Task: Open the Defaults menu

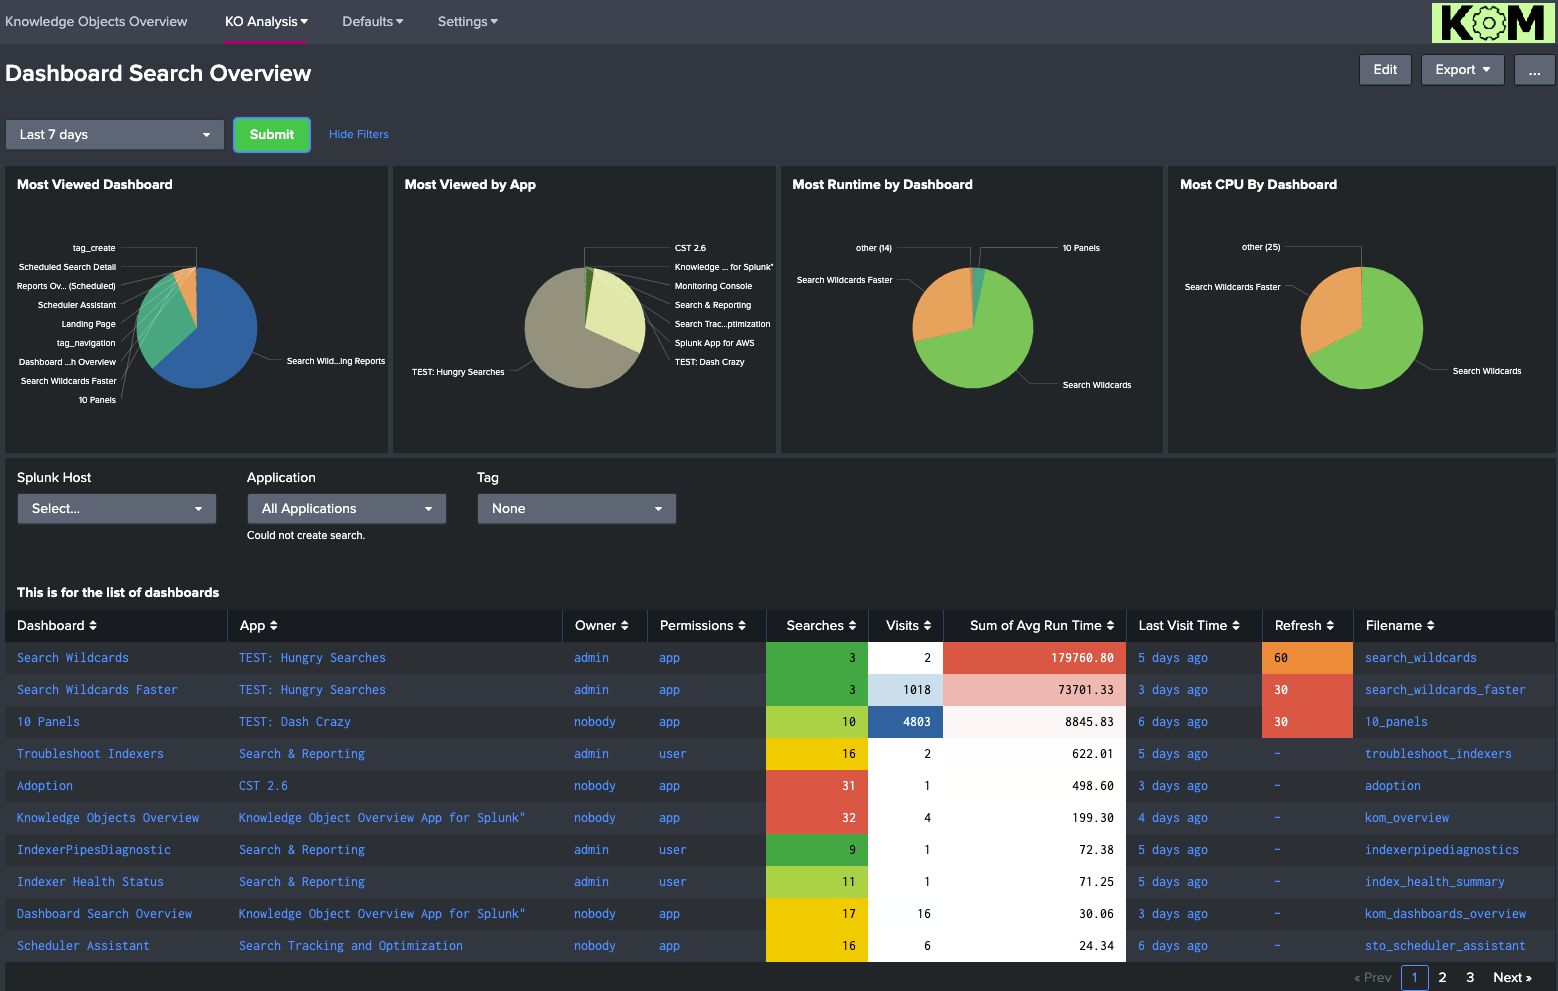Action: pyautogui.click(x=372, y=21)
